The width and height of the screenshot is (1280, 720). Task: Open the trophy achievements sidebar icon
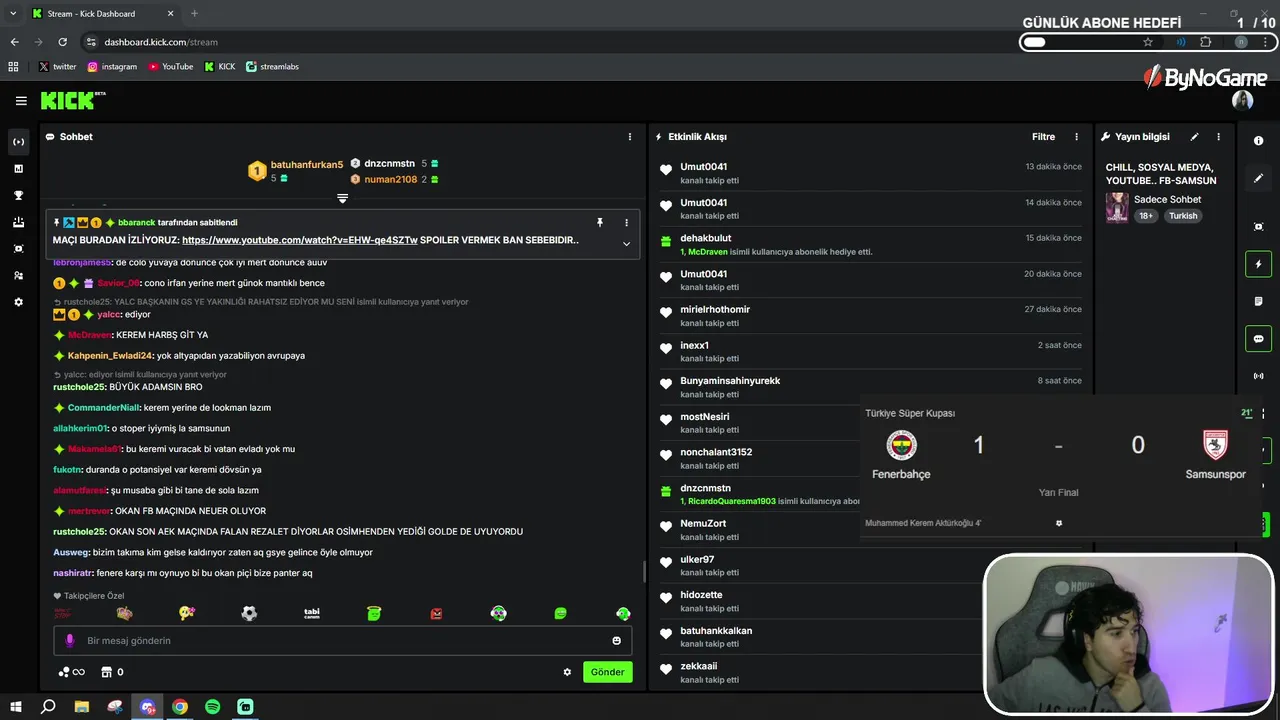[18, 195]
